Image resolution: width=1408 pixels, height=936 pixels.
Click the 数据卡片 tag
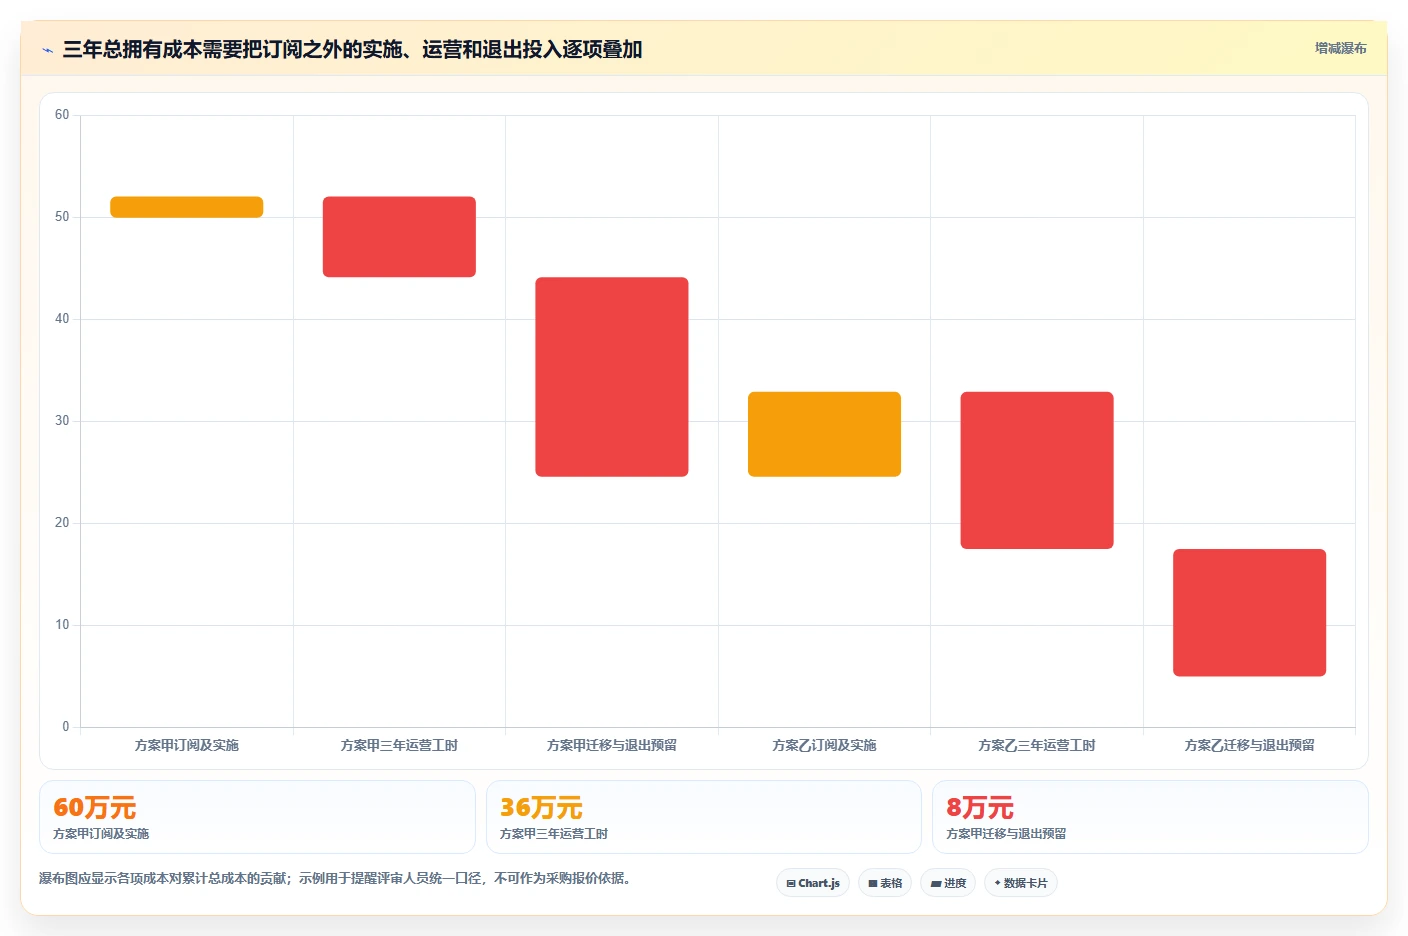(1021, 883)
